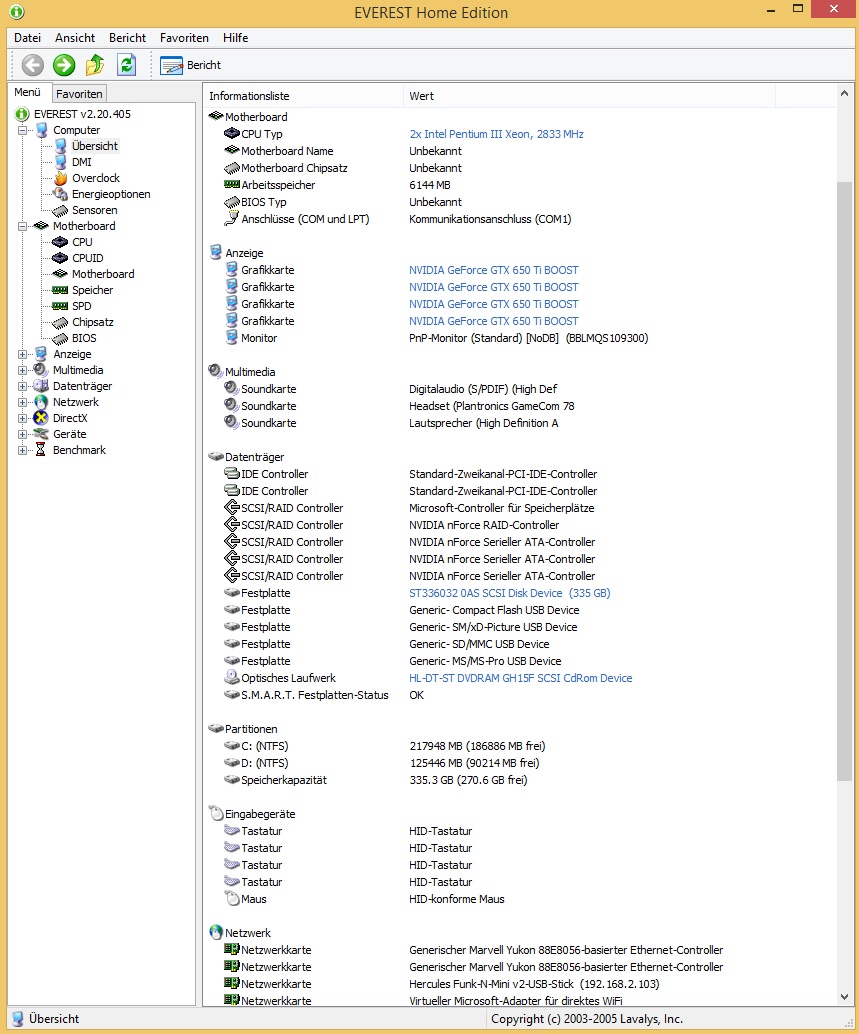Click the go-up-one-level toolbar icon
Image resolution: width=859 pixels, height=1034 pixels.
point(95,65)
